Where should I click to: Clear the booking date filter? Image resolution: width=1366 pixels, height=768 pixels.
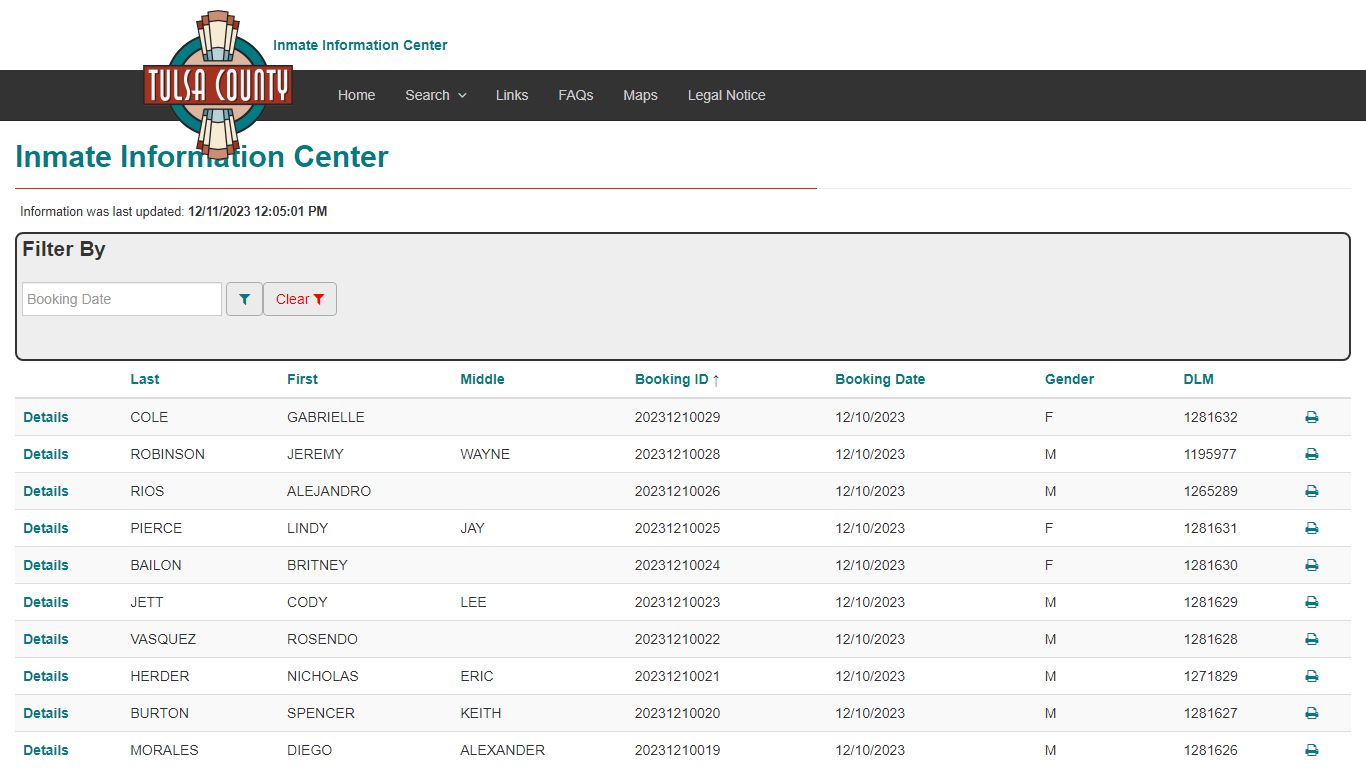pyautogui.click(x=300, y=299)
